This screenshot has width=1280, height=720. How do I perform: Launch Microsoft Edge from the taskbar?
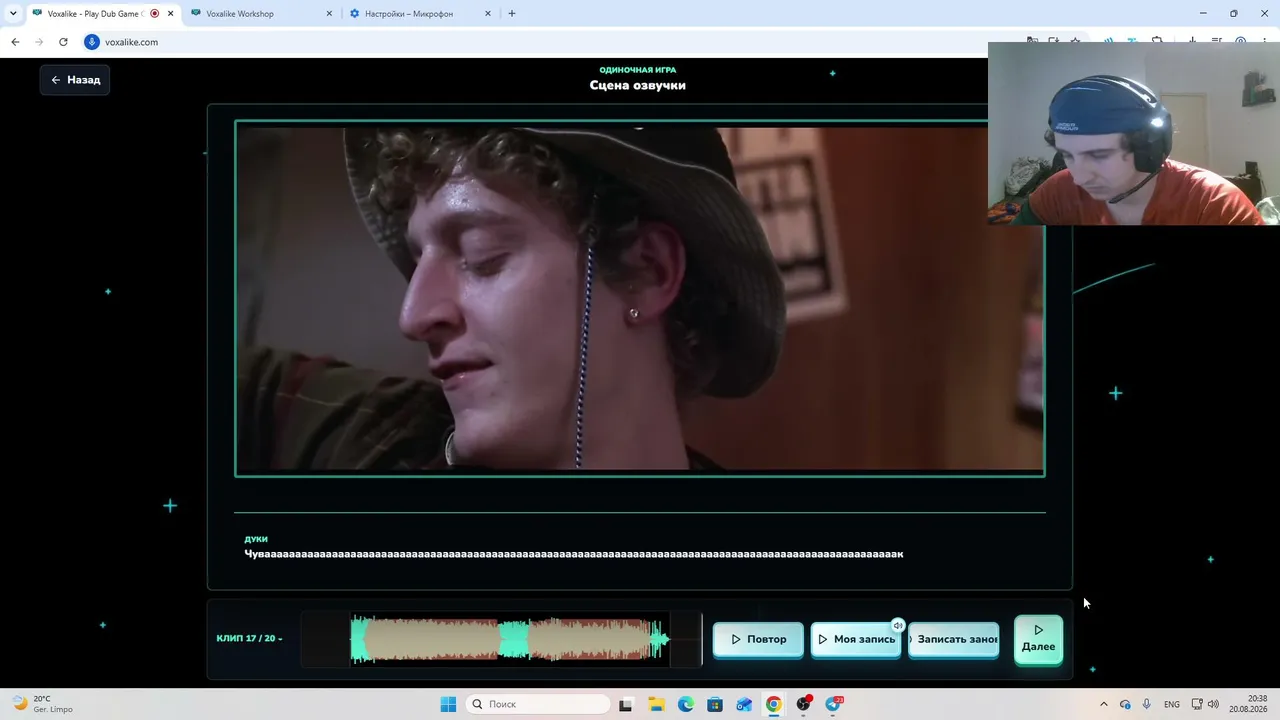pyautogui.click(x=686, y=704)
